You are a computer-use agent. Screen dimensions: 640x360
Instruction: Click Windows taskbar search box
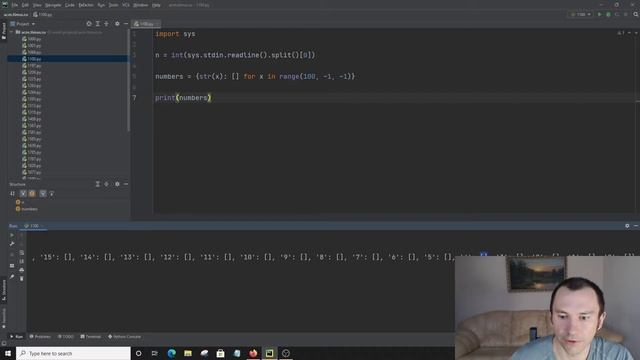(73, 353)
